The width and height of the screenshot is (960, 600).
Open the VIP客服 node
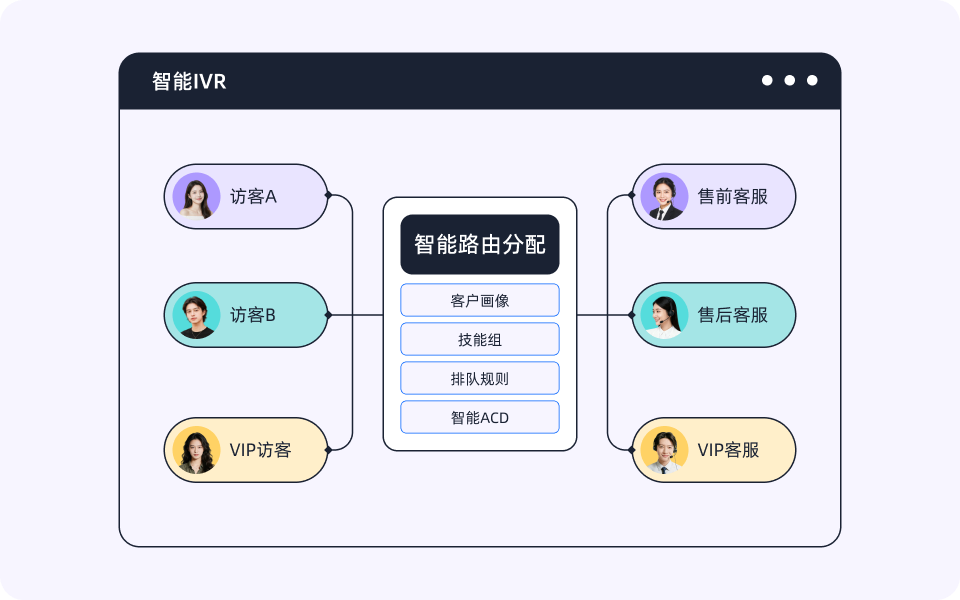(713, 450)
